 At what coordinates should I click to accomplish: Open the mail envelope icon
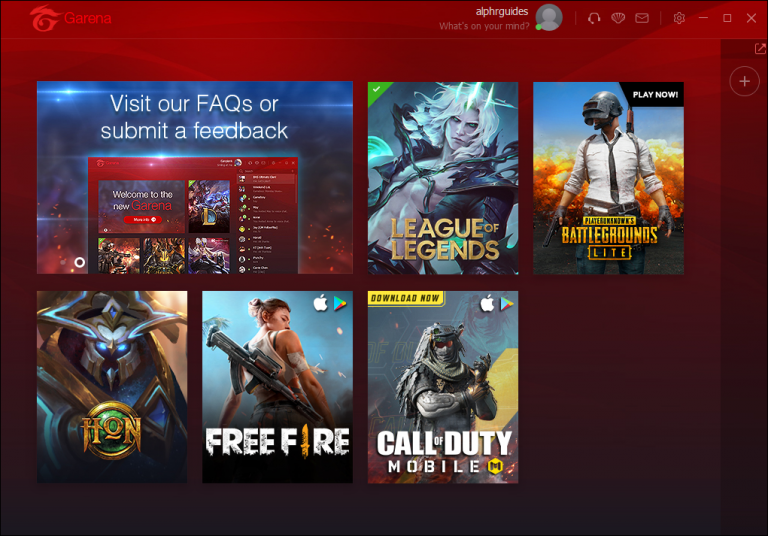(642, 19)
